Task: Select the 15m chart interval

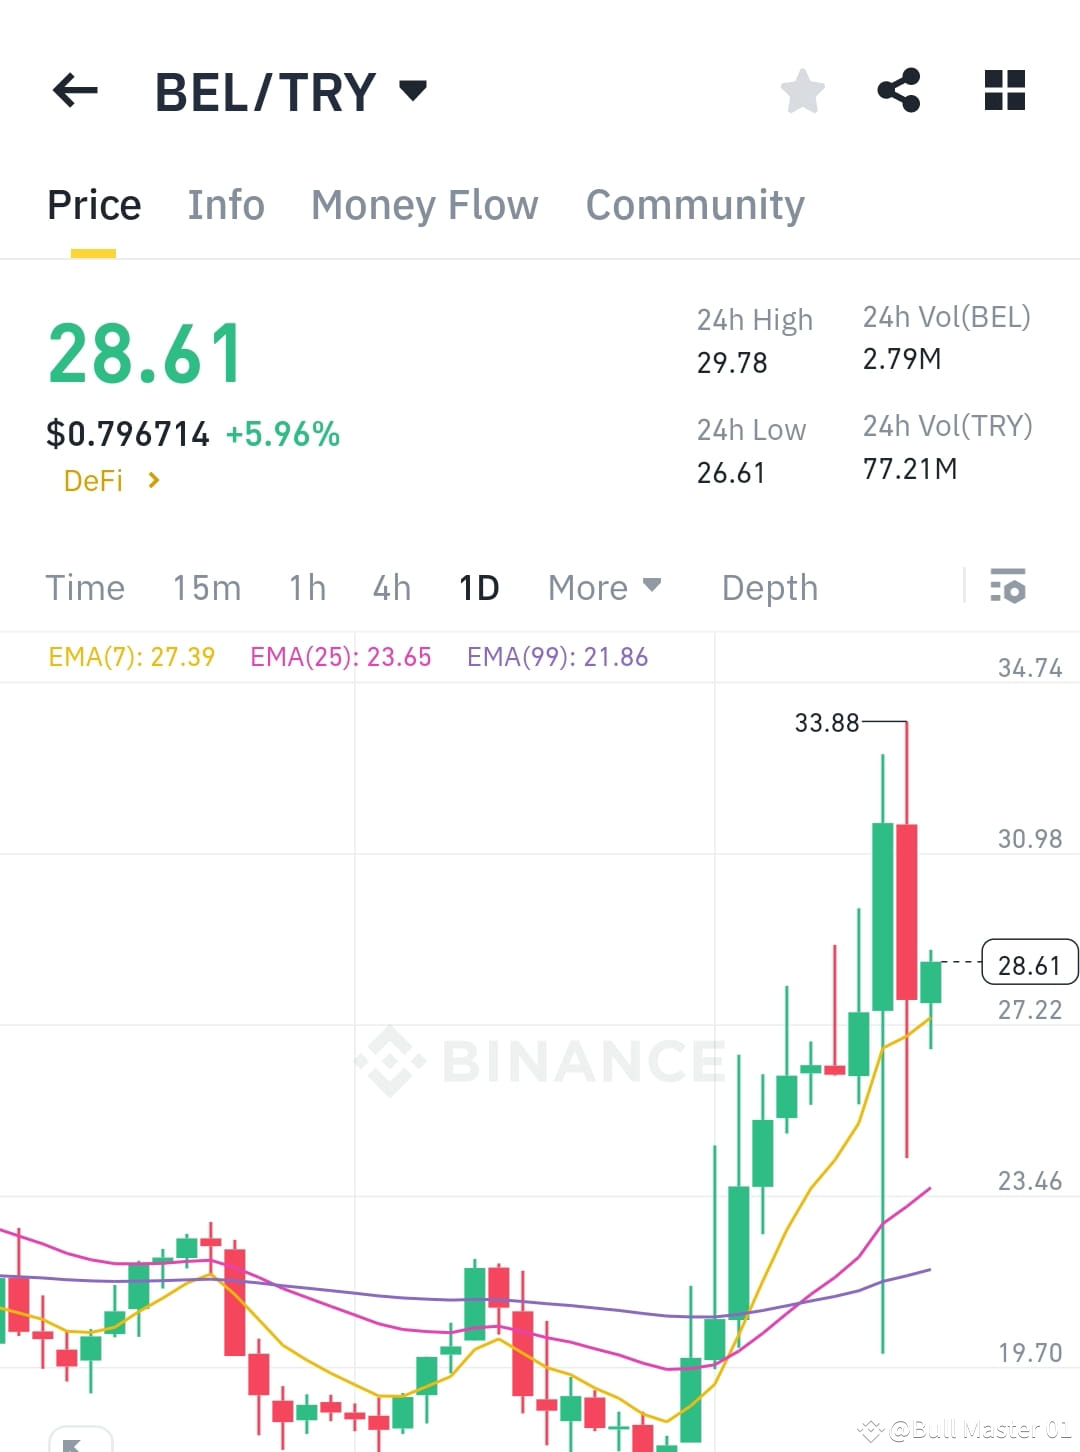Action: (206, 588)
